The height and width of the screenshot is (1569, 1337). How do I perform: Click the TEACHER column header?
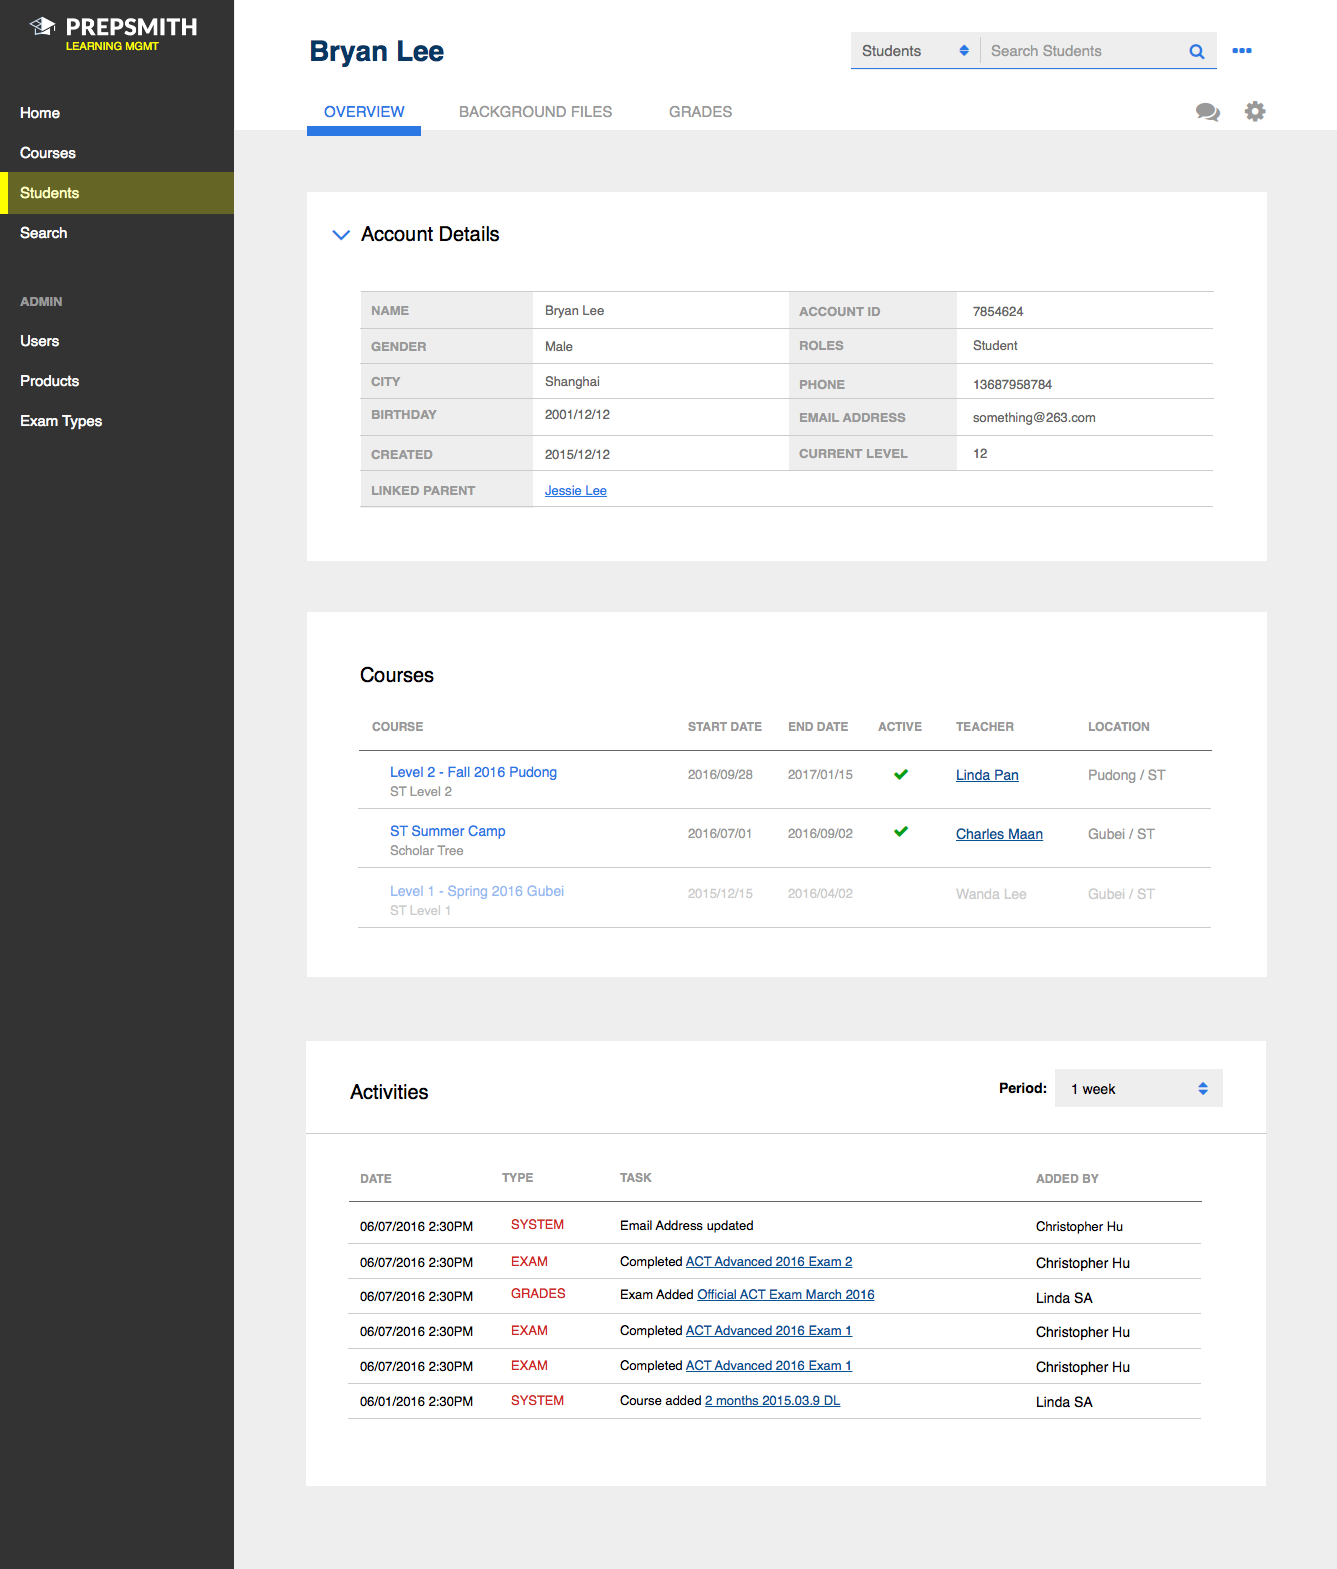pyautogui.click(x=985, y=727)
